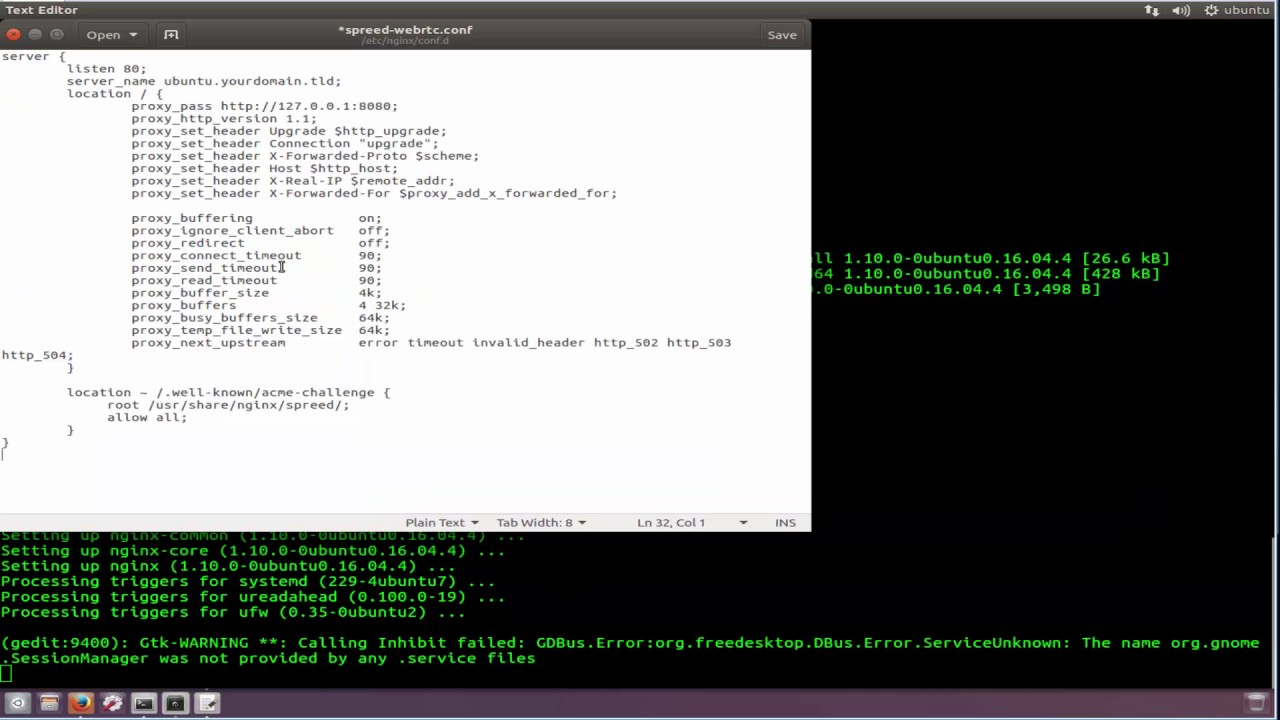Screen dimensions: 1280x720
Task: Expand the Tab Width: 8 dropdown
Action: pos(541,522)
